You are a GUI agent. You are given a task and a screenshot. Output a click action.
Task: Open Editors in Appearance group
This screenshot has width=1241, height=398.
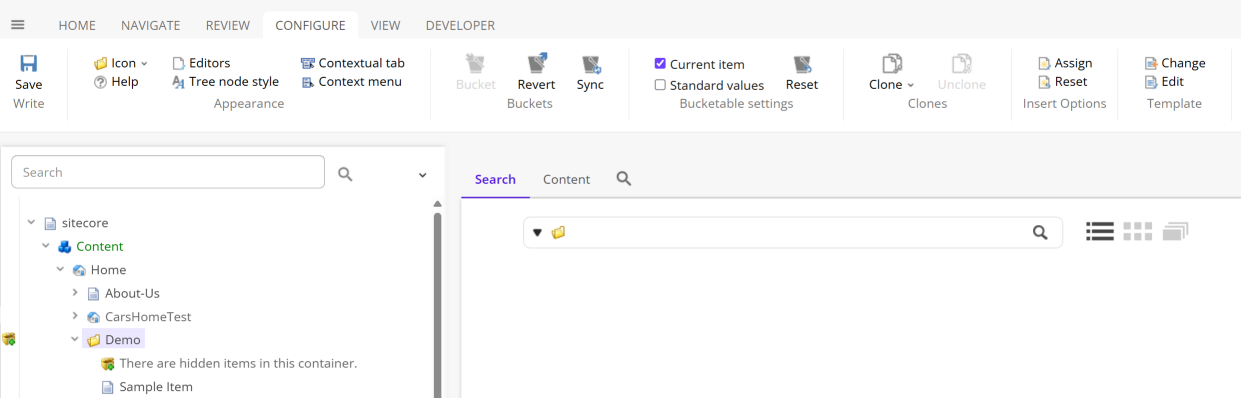[201, 63]
